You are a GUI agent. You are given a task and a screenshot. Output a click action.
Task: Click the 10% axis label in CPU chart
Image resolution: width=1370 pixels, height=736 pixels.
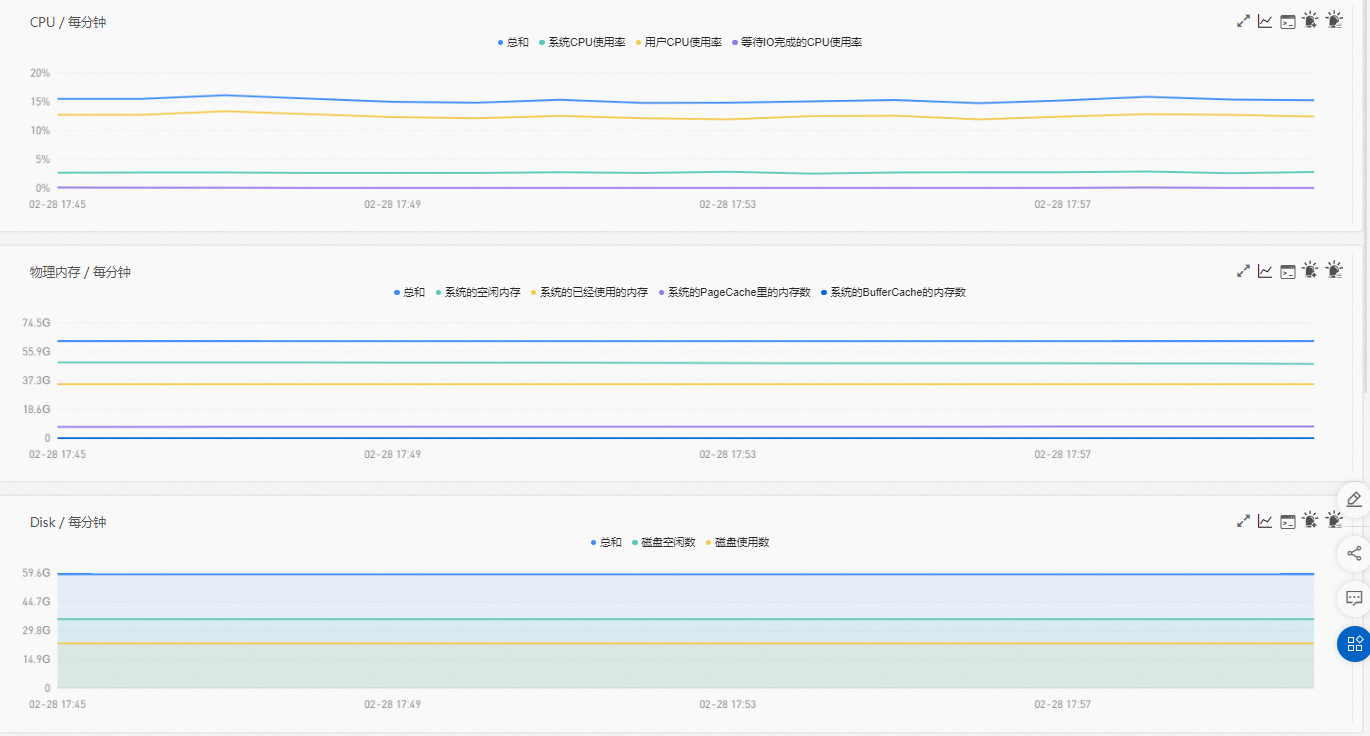(40, 131)
